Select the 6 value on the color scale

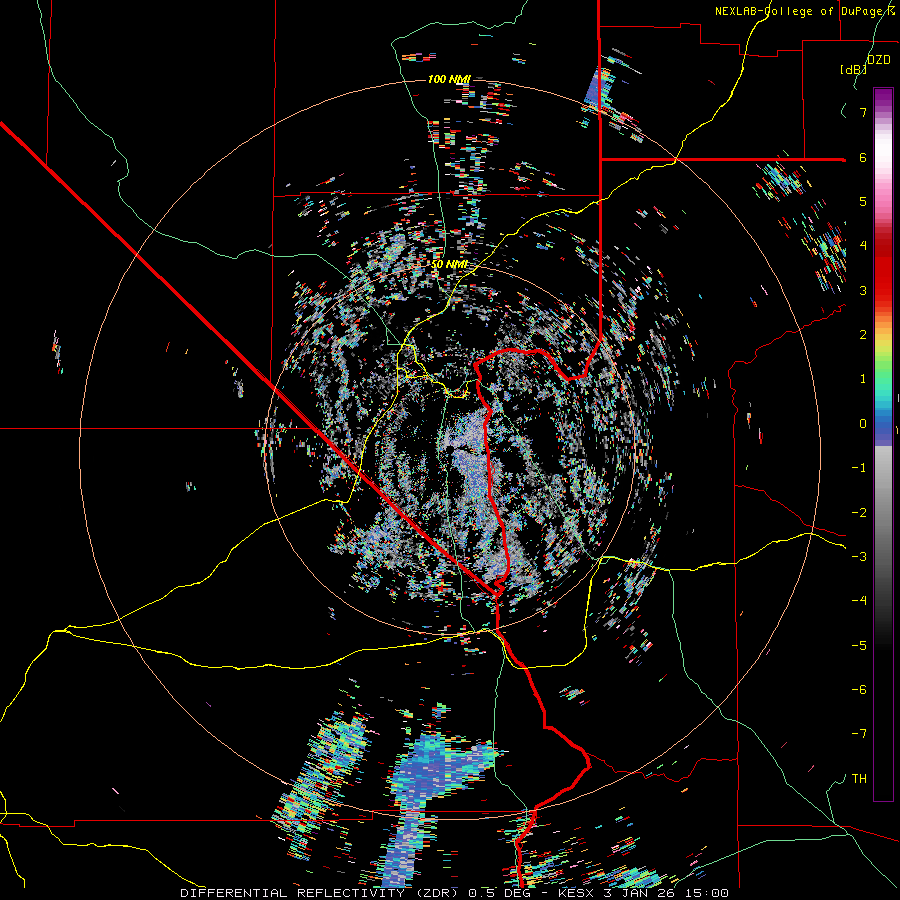[x=863, y=157]
